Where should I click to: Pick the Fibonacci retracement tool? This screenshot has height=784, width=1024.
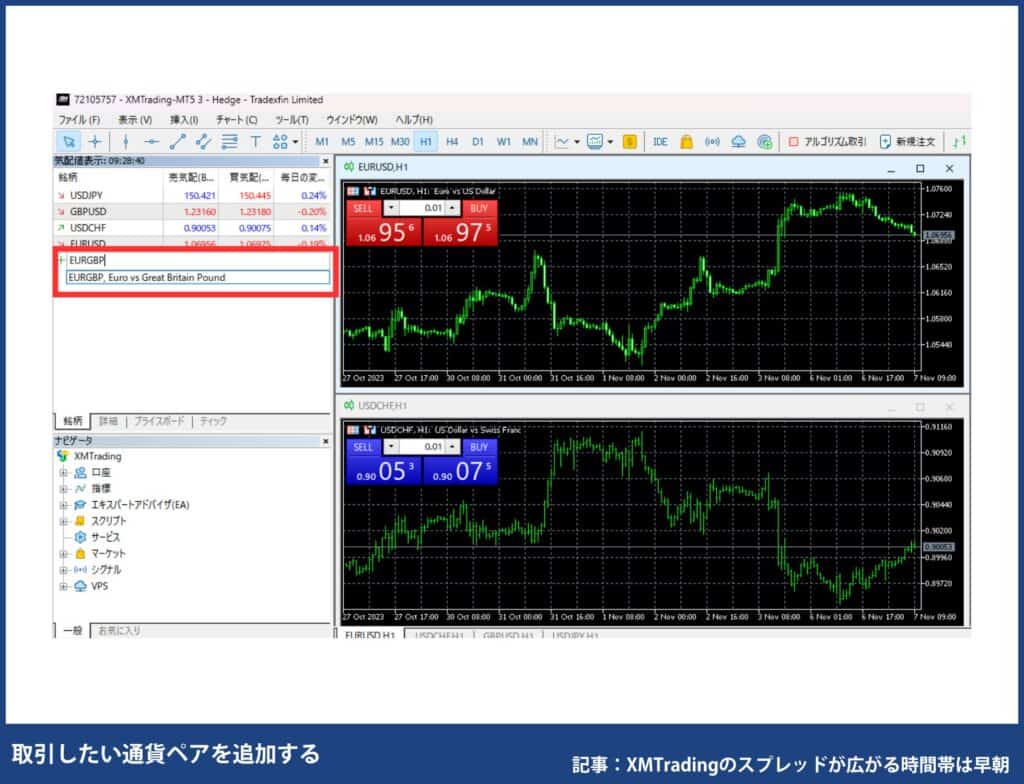click(229, 141)
